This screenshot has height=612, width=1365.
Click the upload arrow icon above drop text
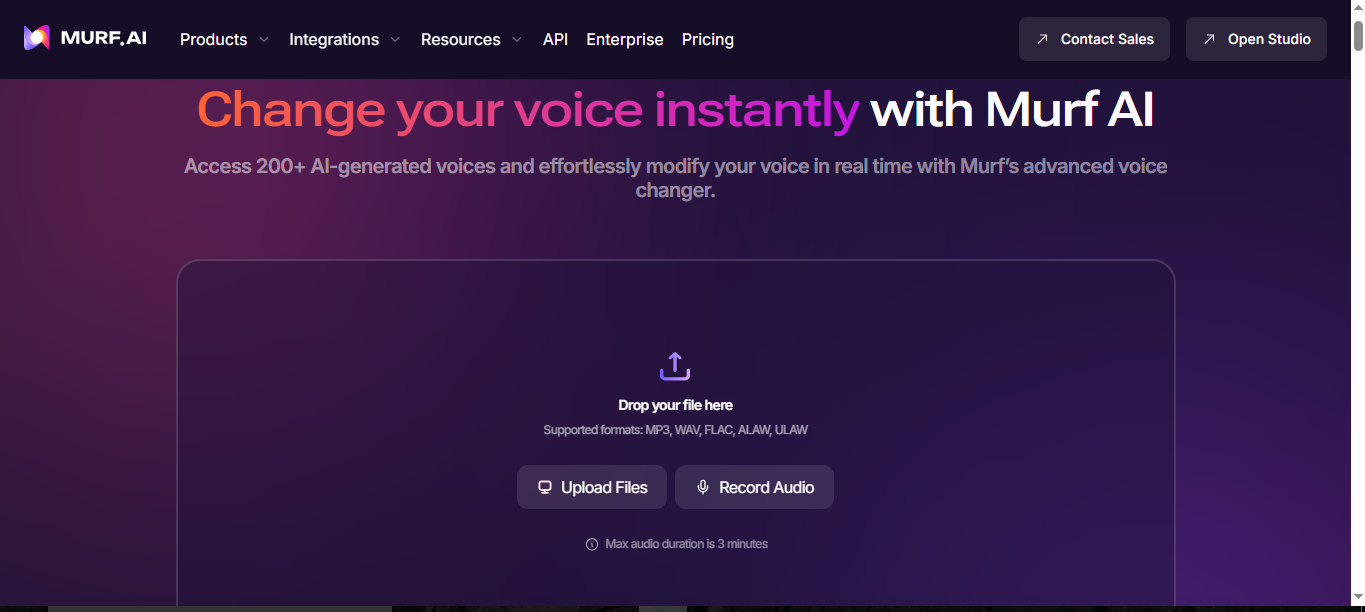pyautogui.click(x=675, y=366)
